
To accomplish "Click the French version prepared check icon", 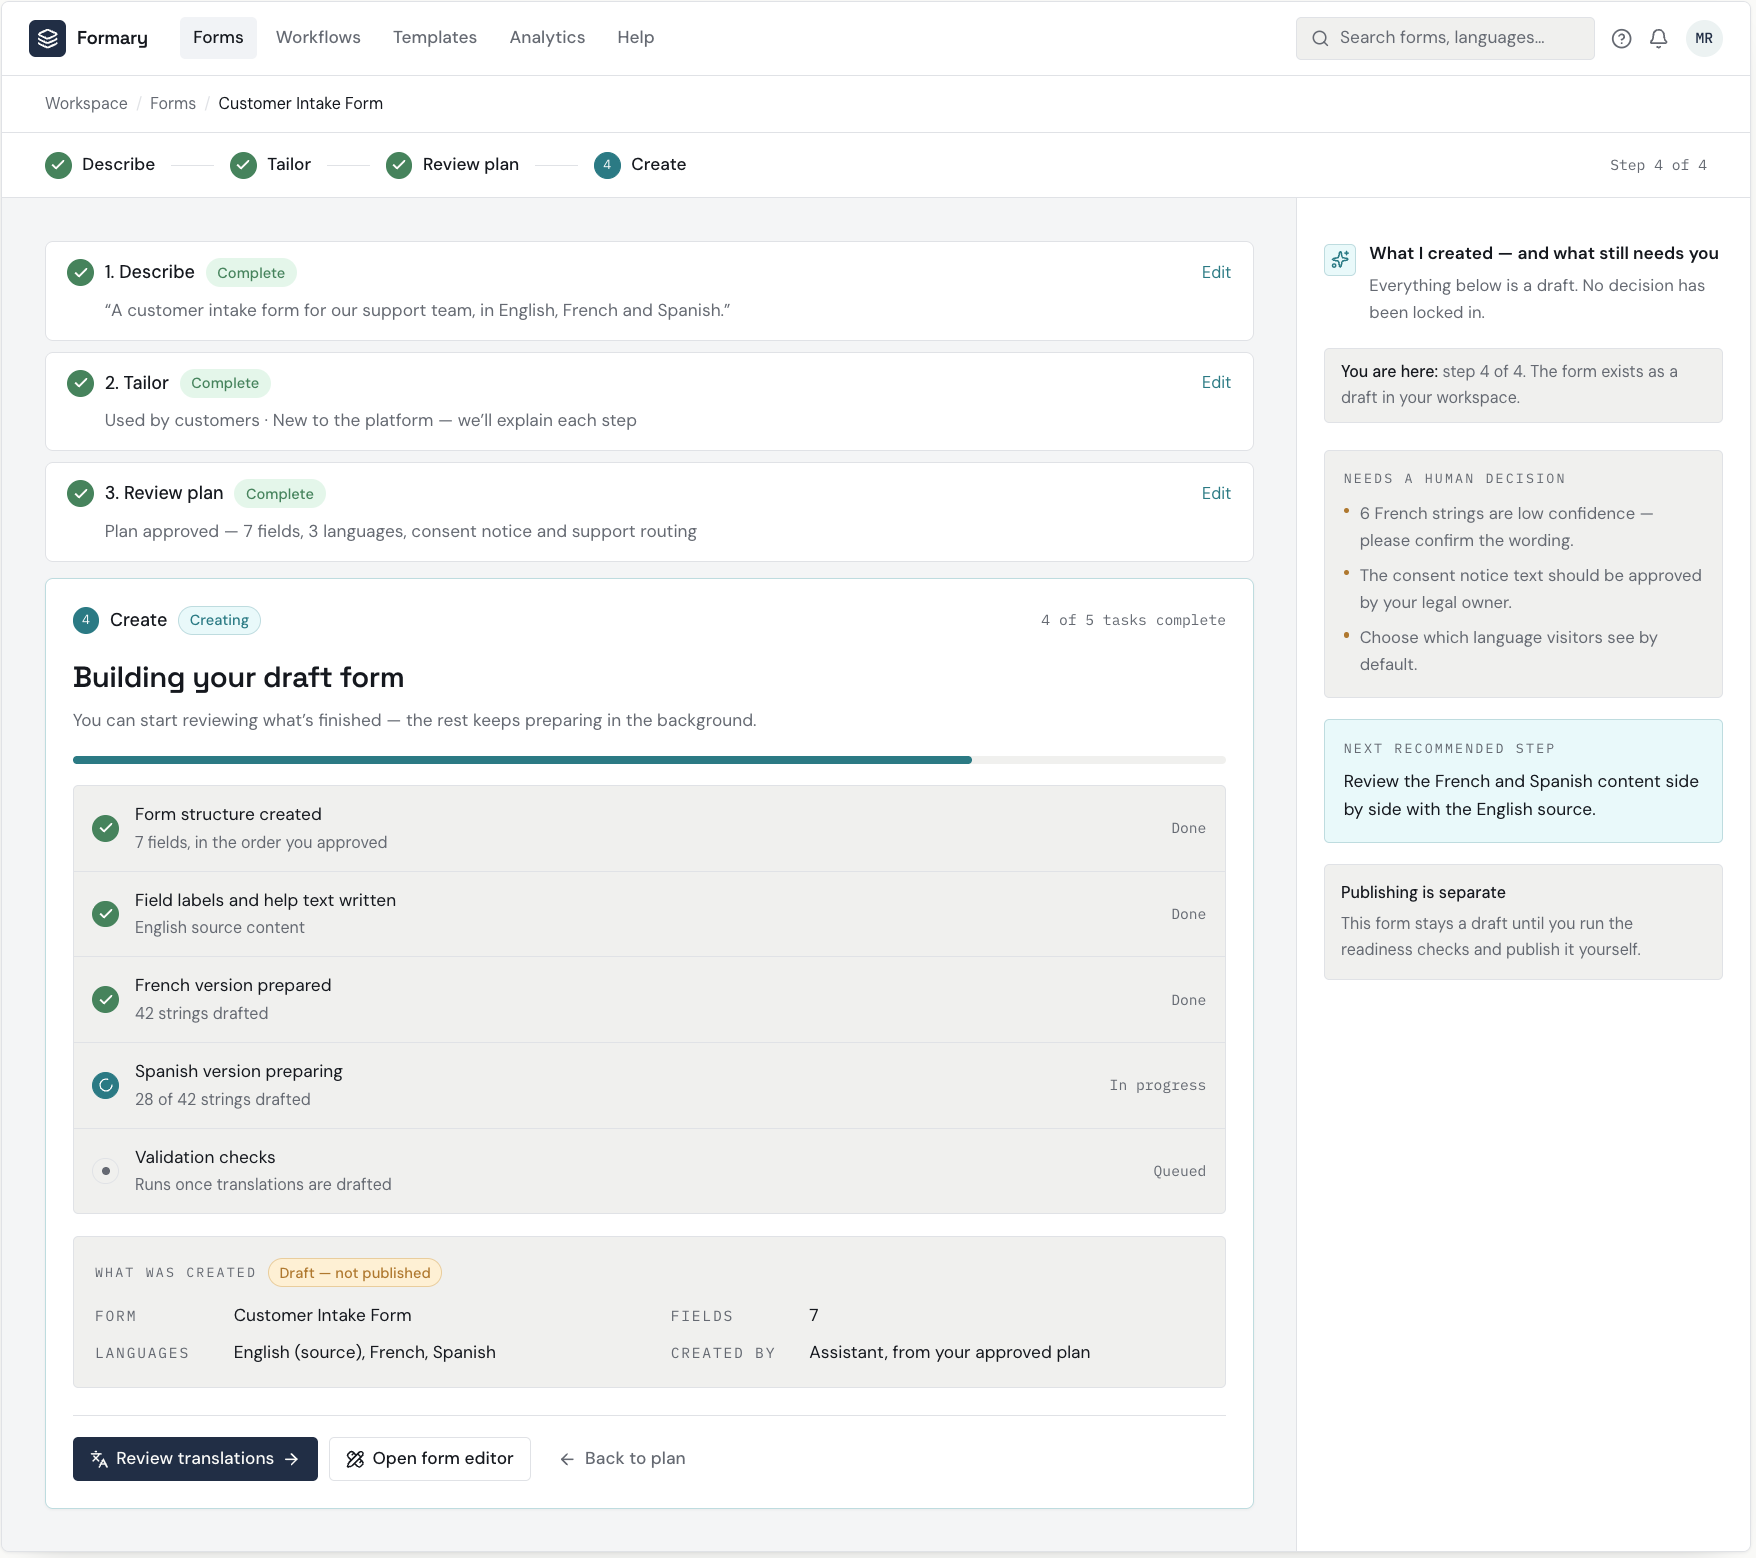I will click(105, 999).
